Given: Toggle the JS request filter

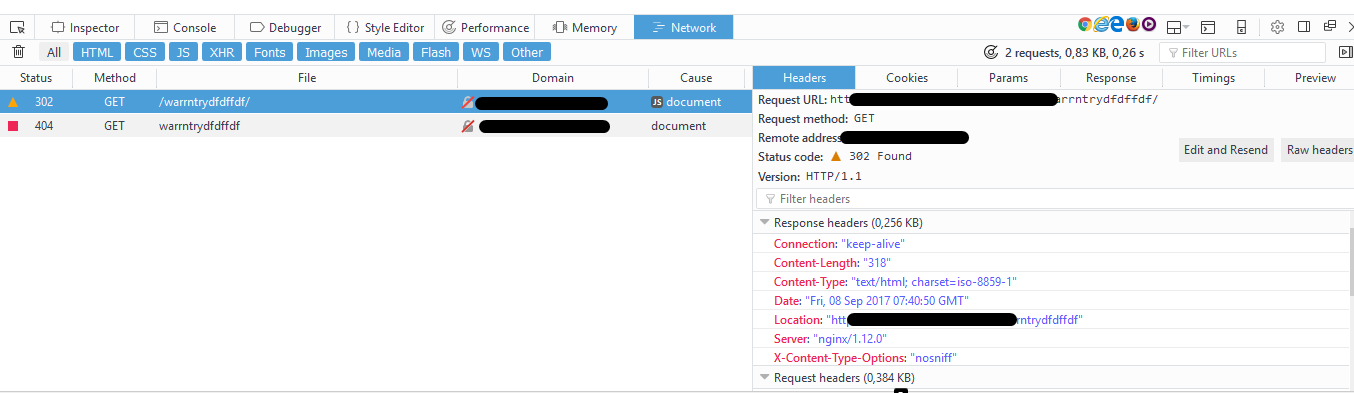Looking at the screenshot, I should pos(183,52).
